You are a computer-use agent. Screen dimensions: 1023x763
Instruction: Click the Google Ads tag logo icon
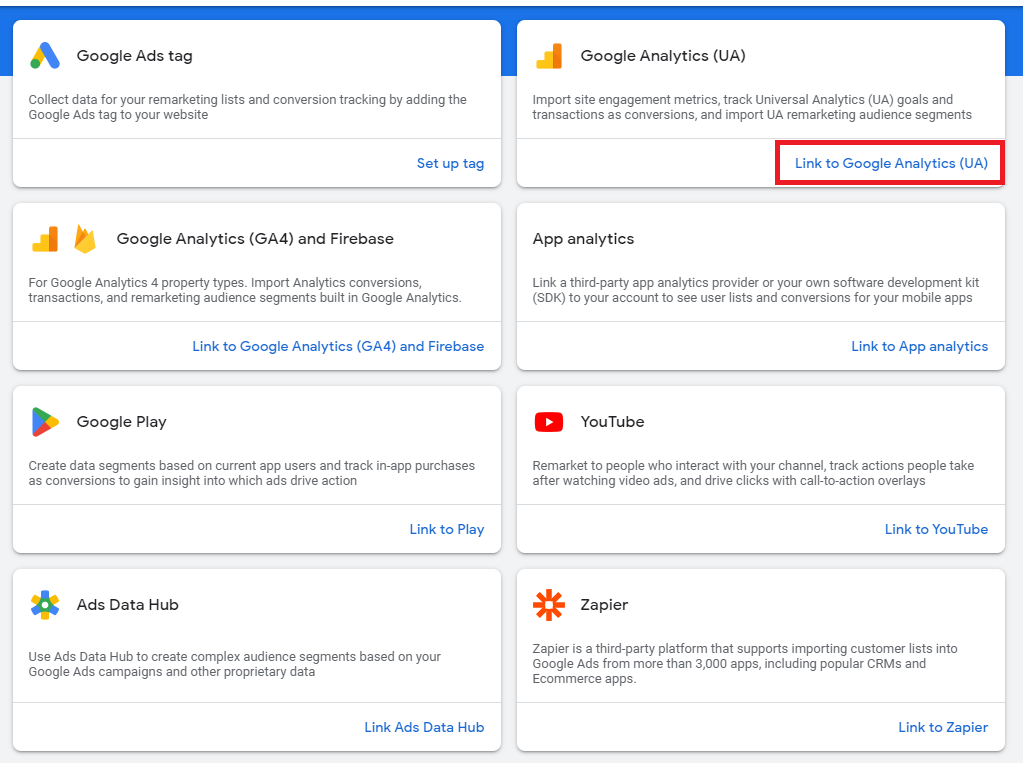(45, 55)
